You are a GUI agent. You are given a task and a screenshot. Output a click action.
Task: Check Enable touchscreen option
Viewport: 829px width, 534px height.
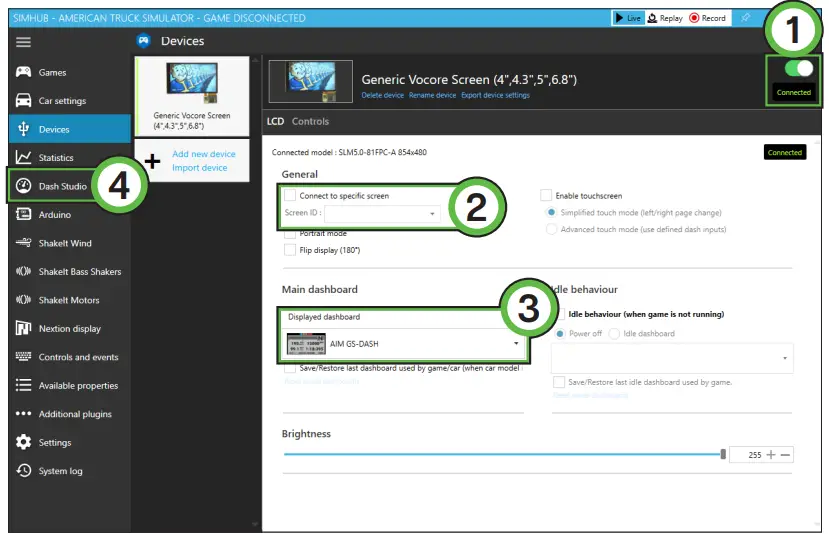pyautogui.click(x=546, y=195)
